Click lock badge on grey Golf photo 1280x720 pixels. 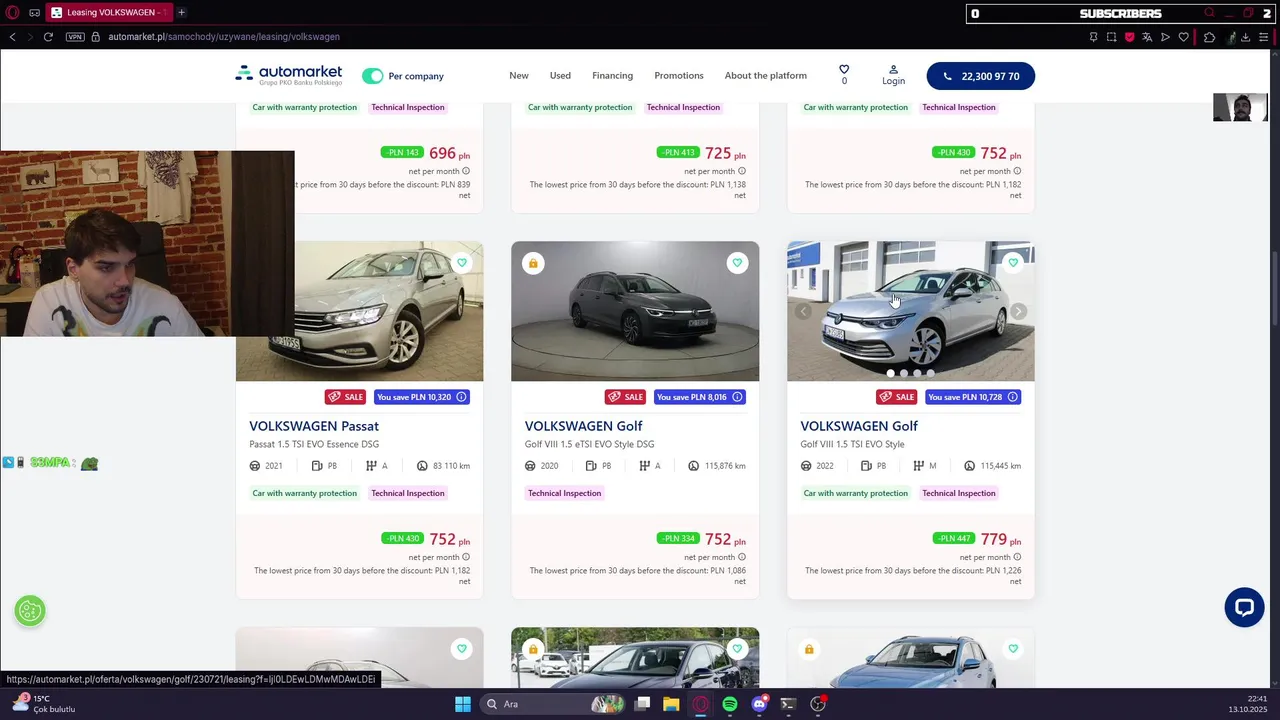[533, 263]
